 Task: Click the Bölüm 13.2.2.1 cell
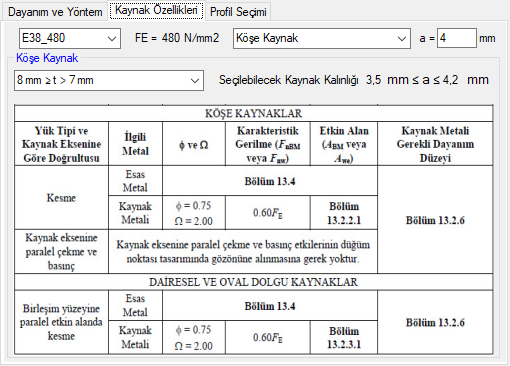pos(344,213)
